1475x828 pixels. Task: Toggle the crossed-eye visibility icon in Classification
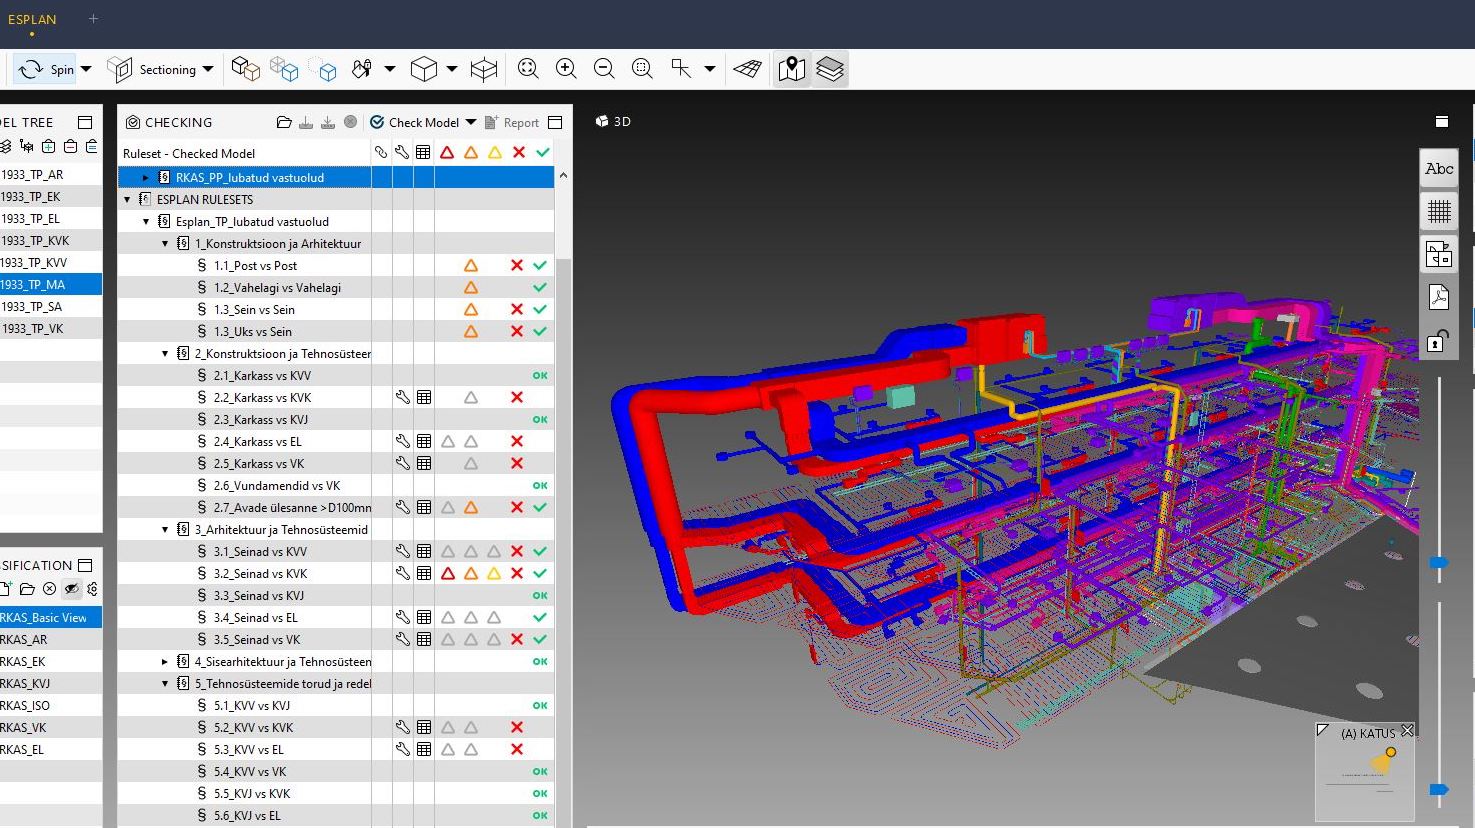[71, 589]
